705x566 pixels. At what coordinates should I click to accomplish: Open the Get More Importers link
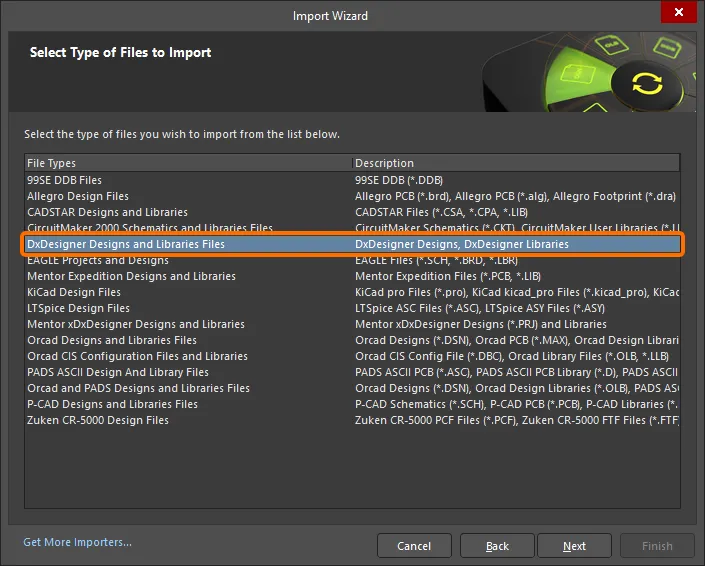pyautogui.click(x=77, y=542)
